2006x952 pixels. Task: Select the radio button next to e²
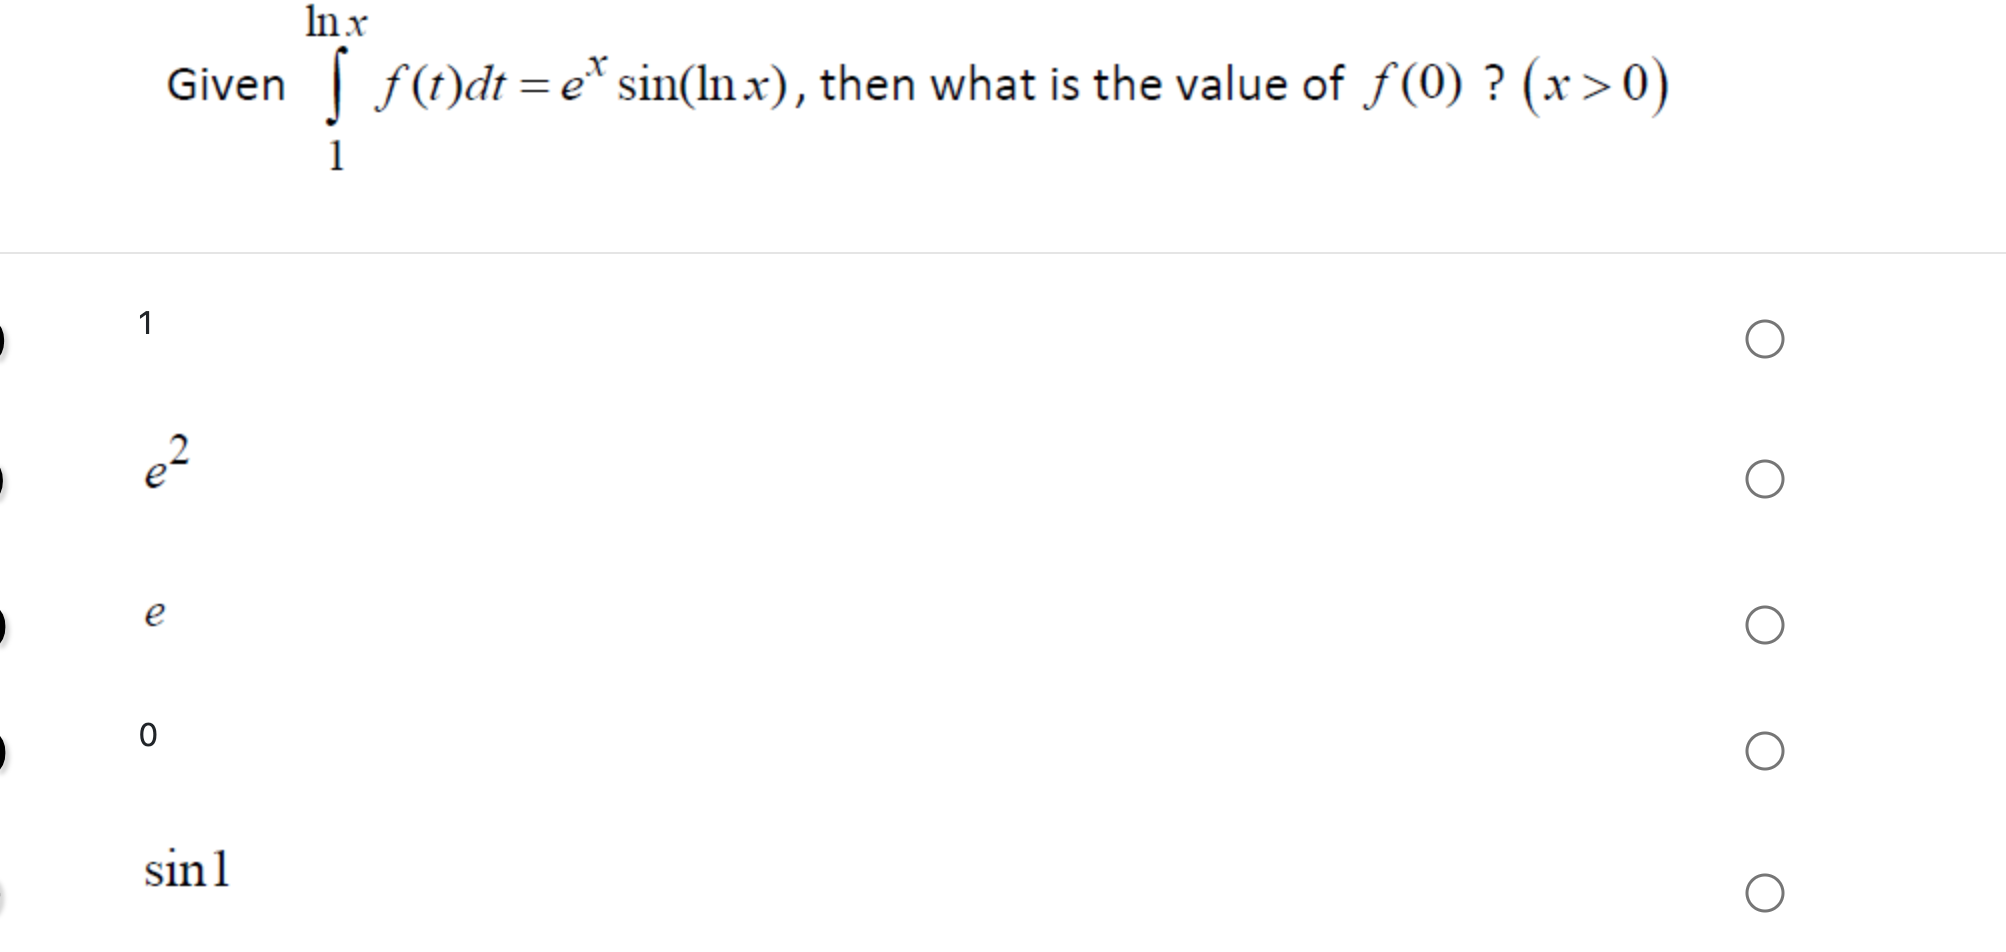pyautogui.click(x=1765, y=481)
